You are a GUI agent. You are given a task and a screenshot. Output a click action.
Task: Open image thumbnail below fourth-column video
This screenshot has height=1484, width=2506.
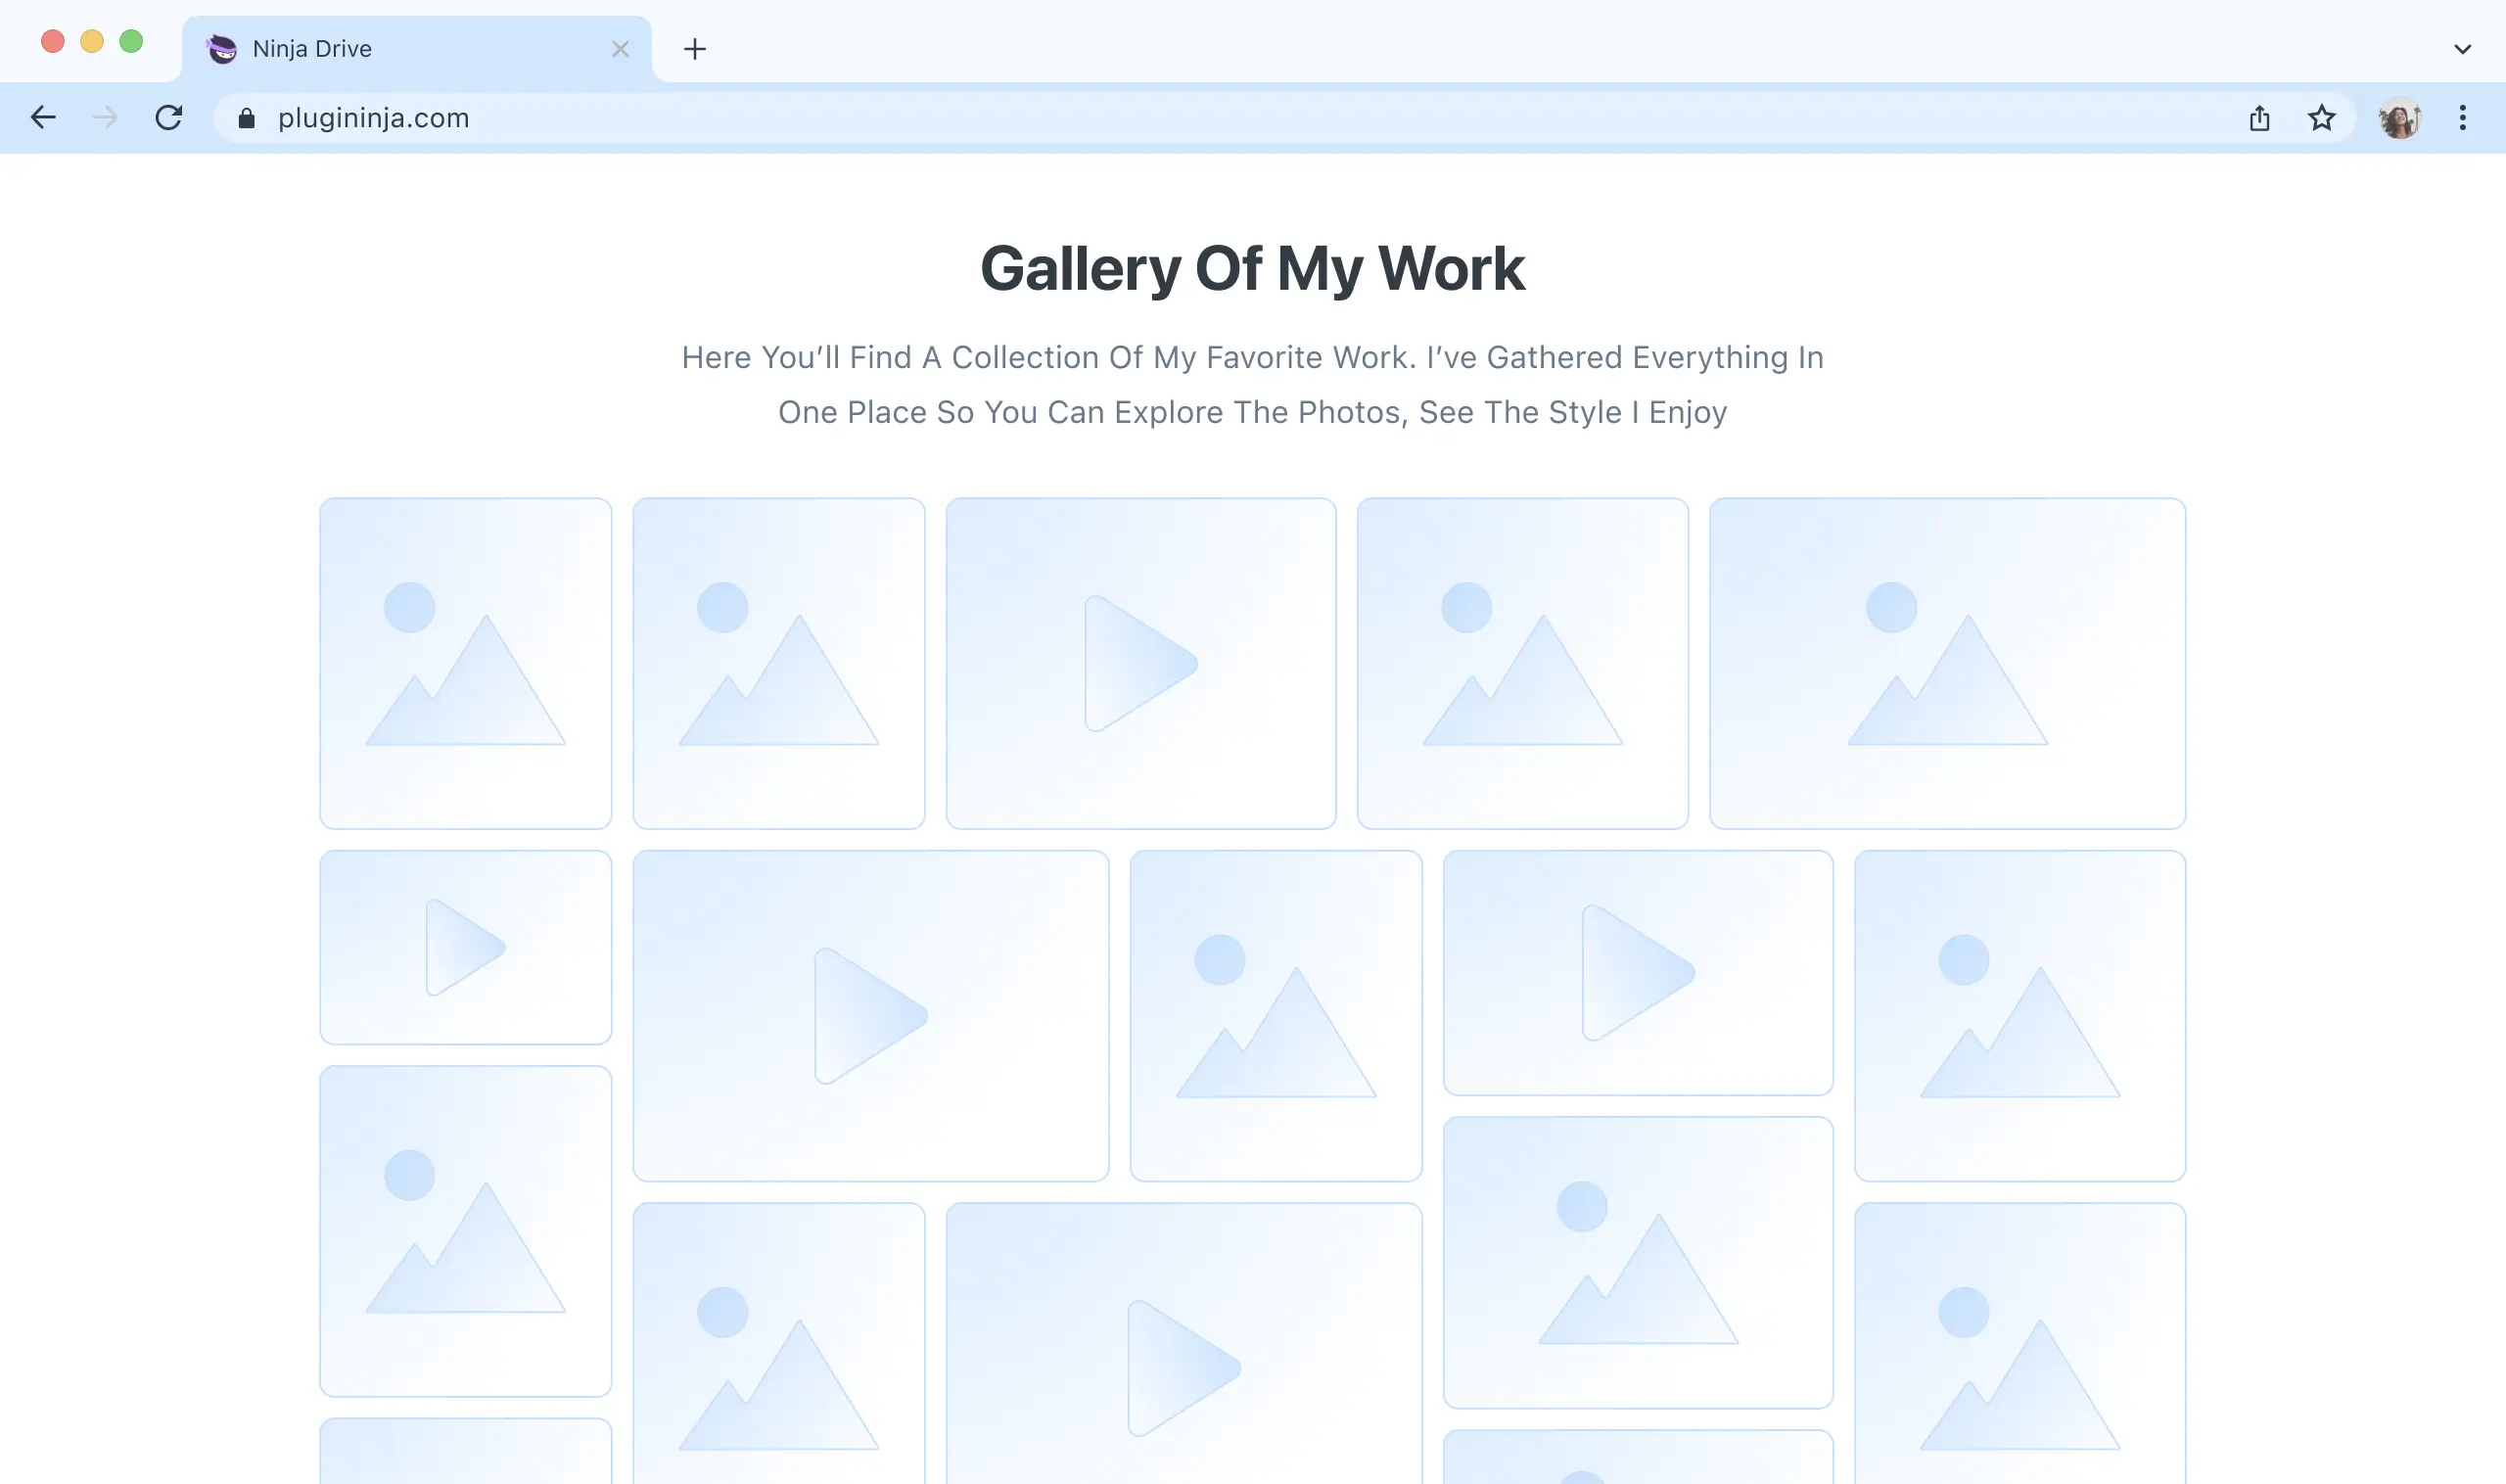pyautogui.click(x=1638, y=1262)
